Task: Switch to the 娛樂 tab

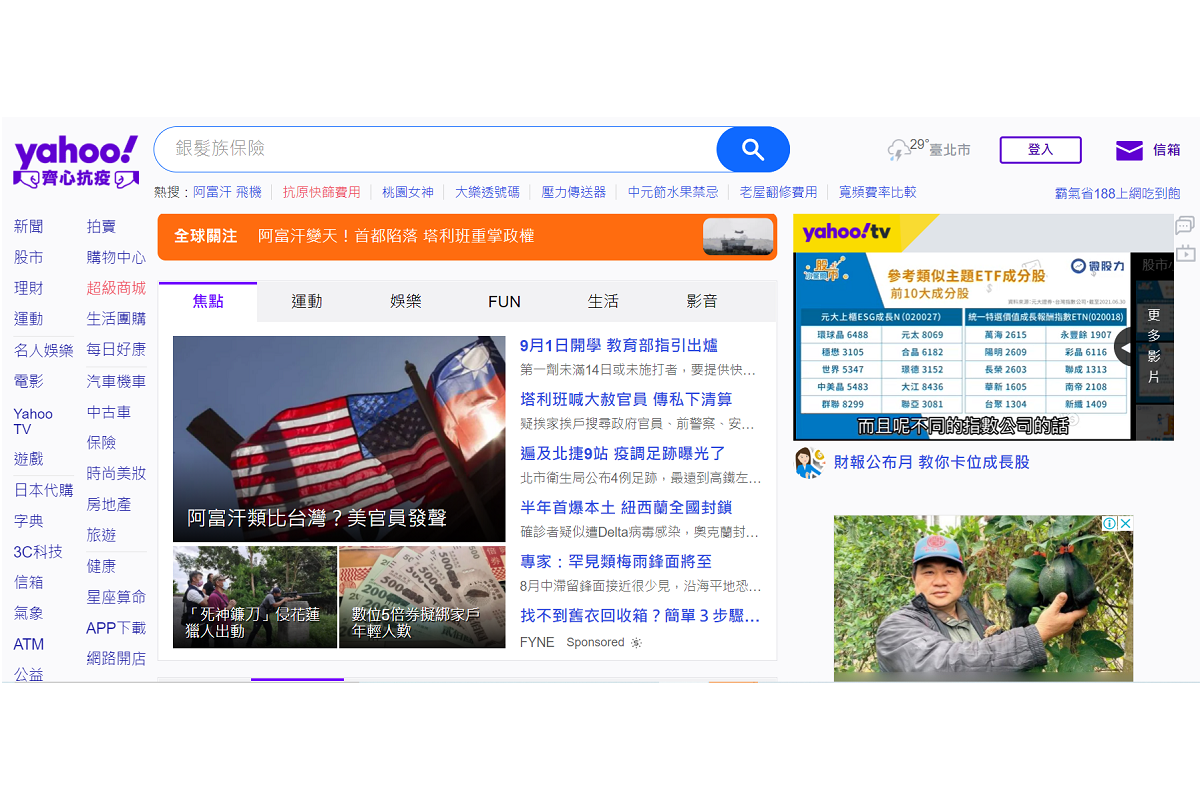Action: [405, 301]
